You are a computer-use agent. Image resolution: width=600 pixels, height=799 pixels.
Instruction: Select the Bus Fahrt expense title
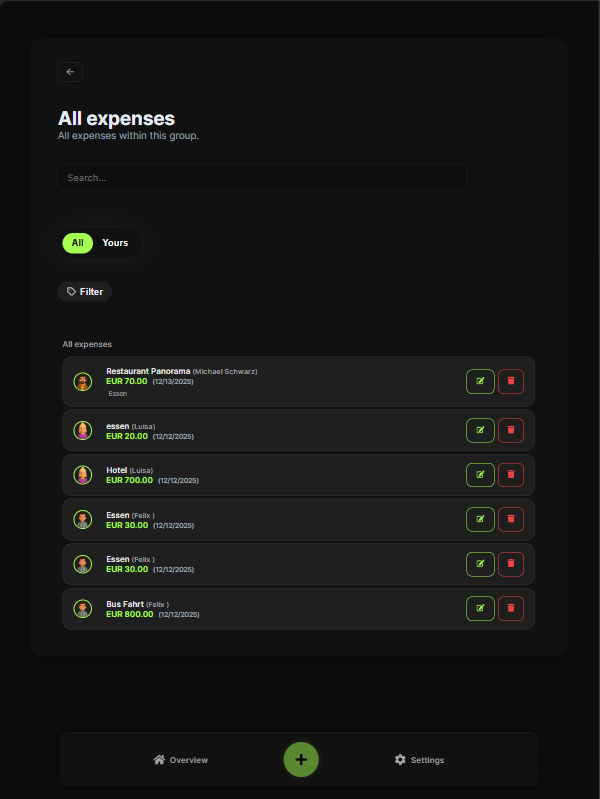click(125, 604)
